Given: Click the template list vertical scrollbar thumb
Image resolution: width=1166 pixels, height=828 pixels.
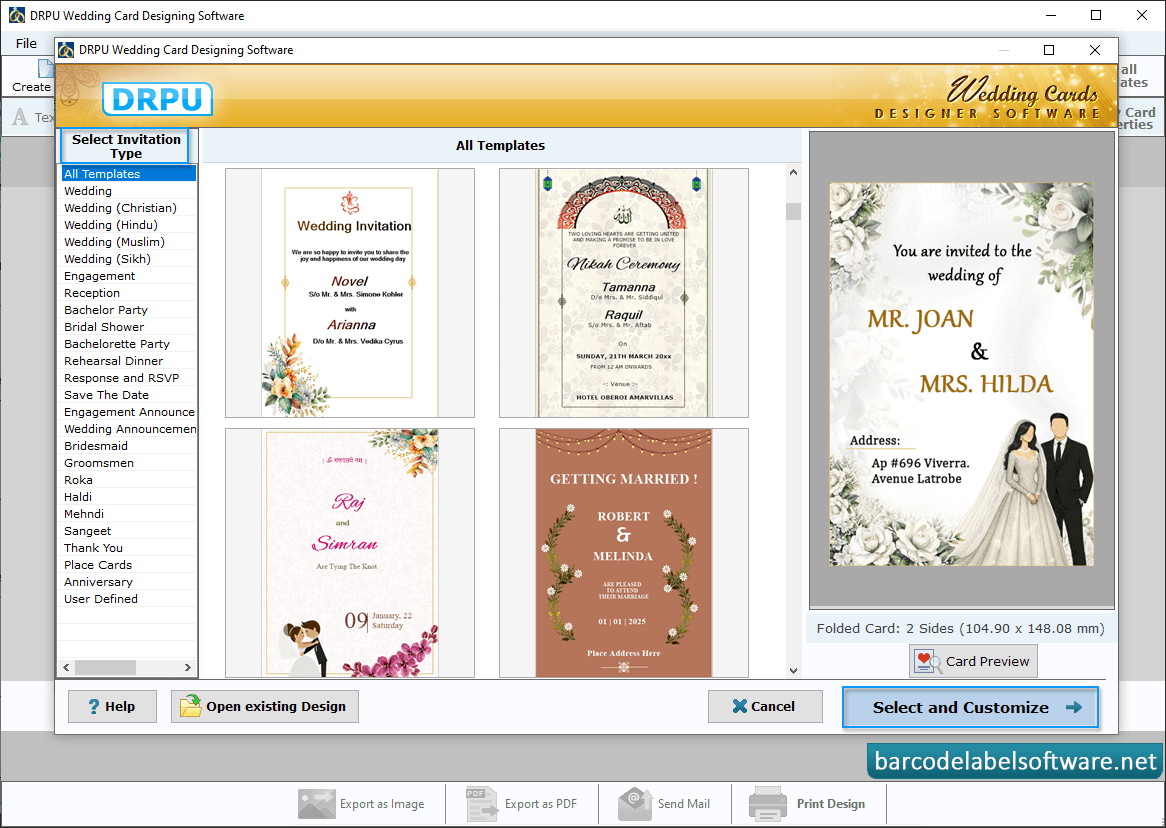Looking at the screenshot, I should pos(793,211).
